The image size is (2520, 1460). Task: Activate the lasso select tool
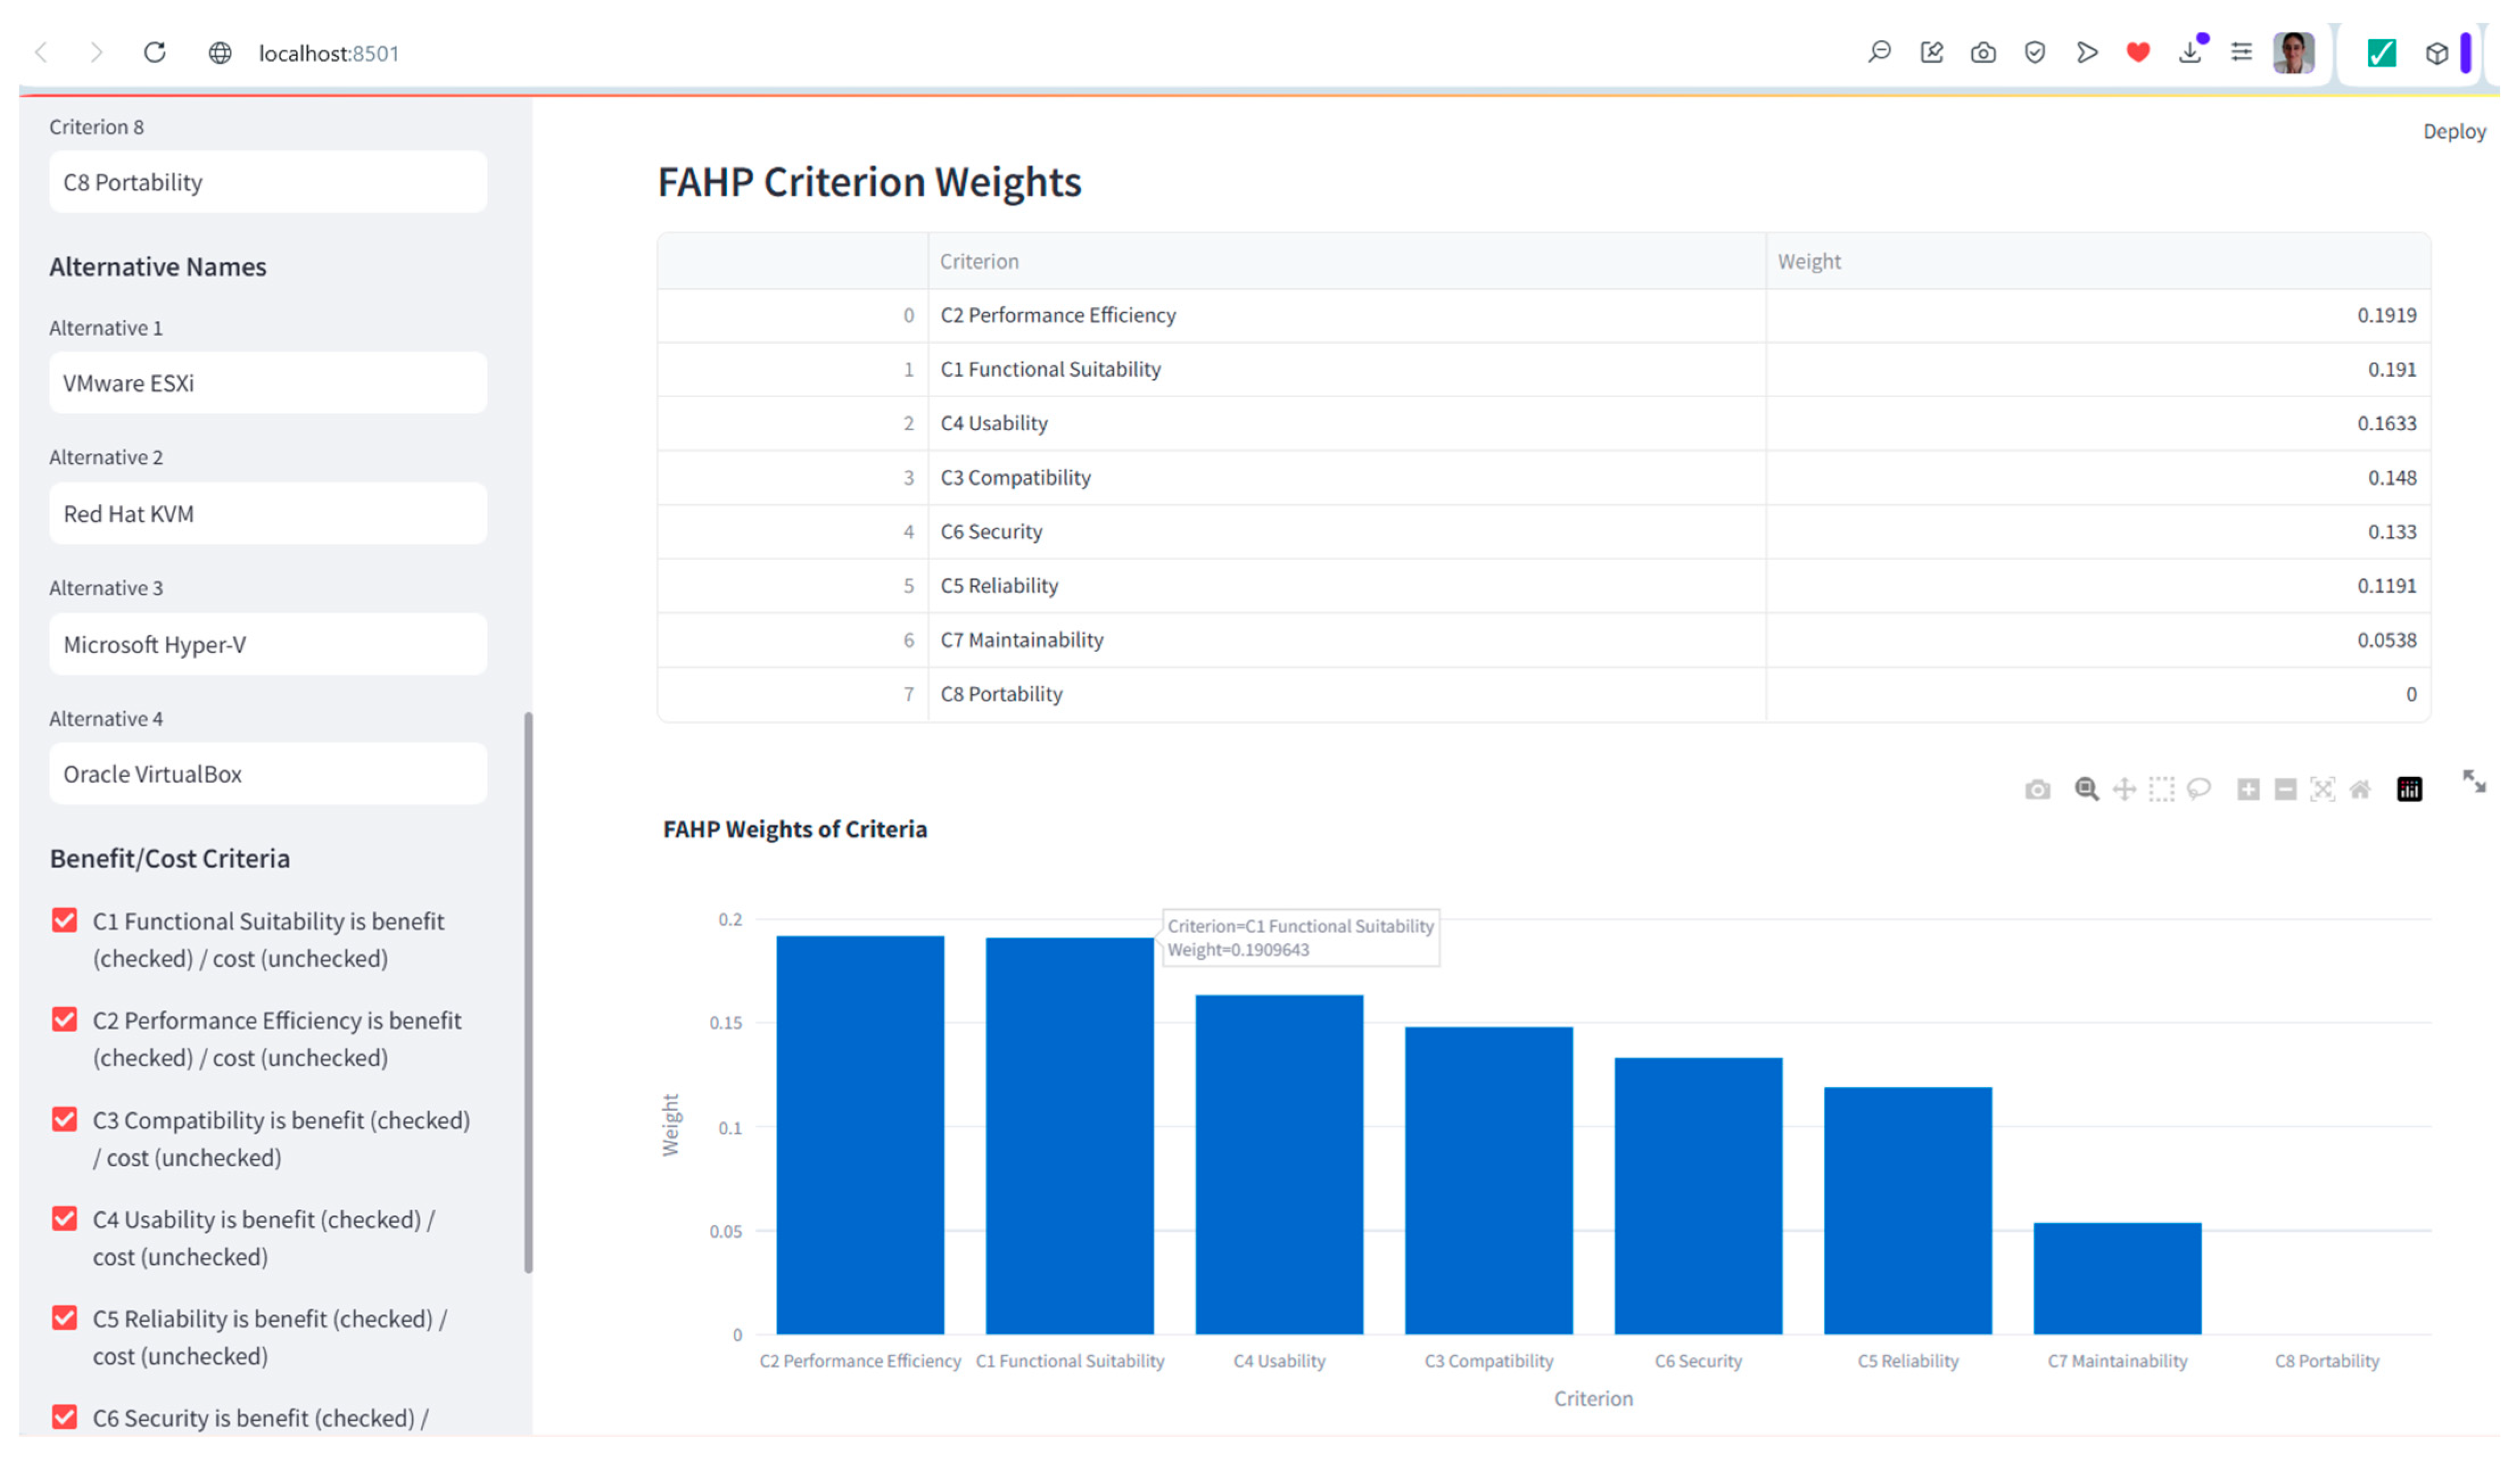click(2198, 790)
